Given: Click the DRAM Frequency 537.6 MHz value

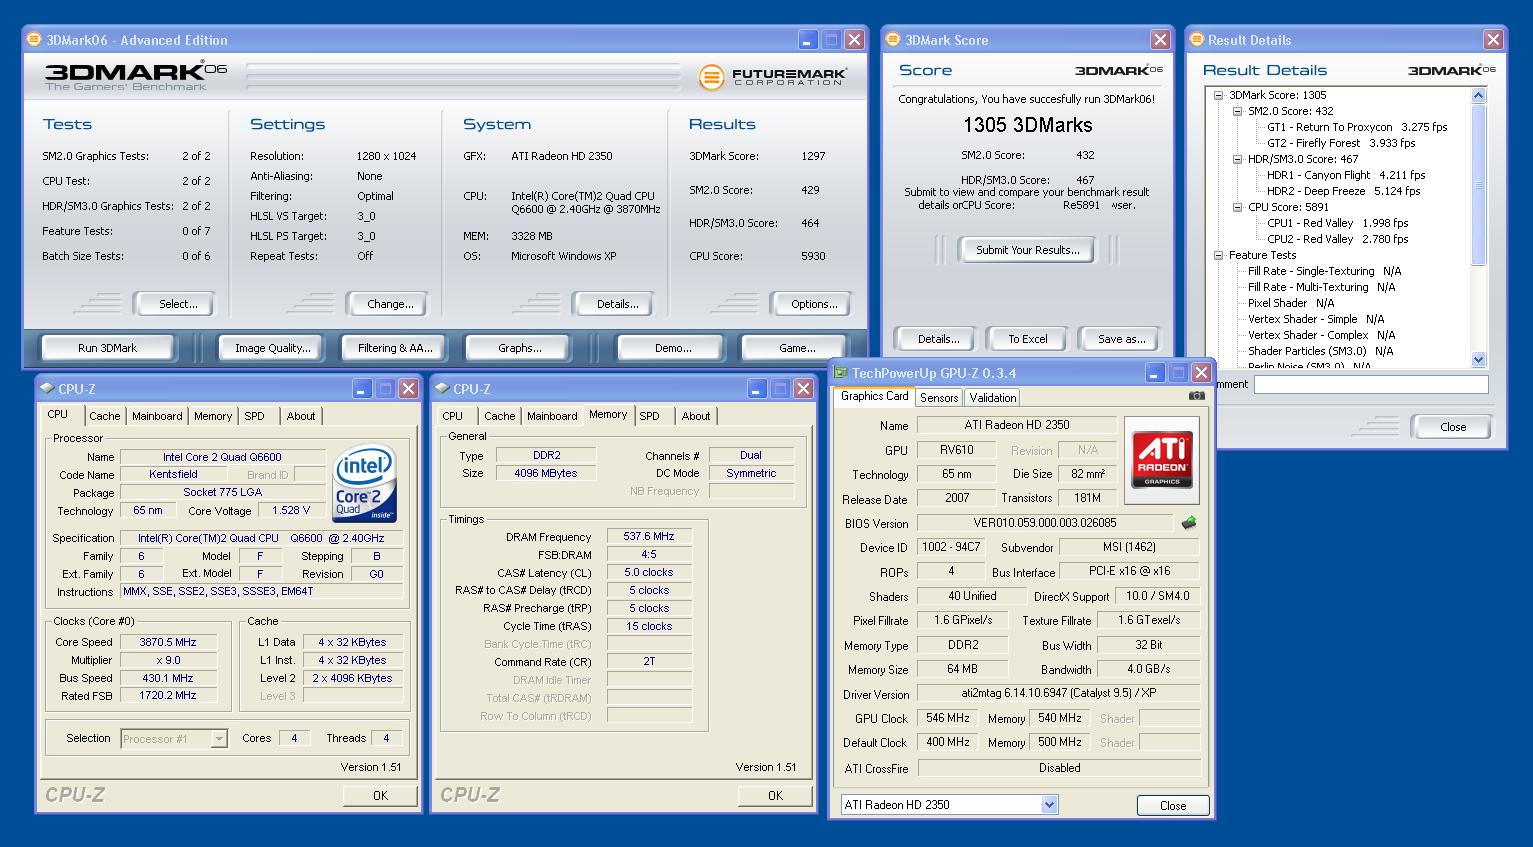Looking at the screenshot, I should (648, 536).
